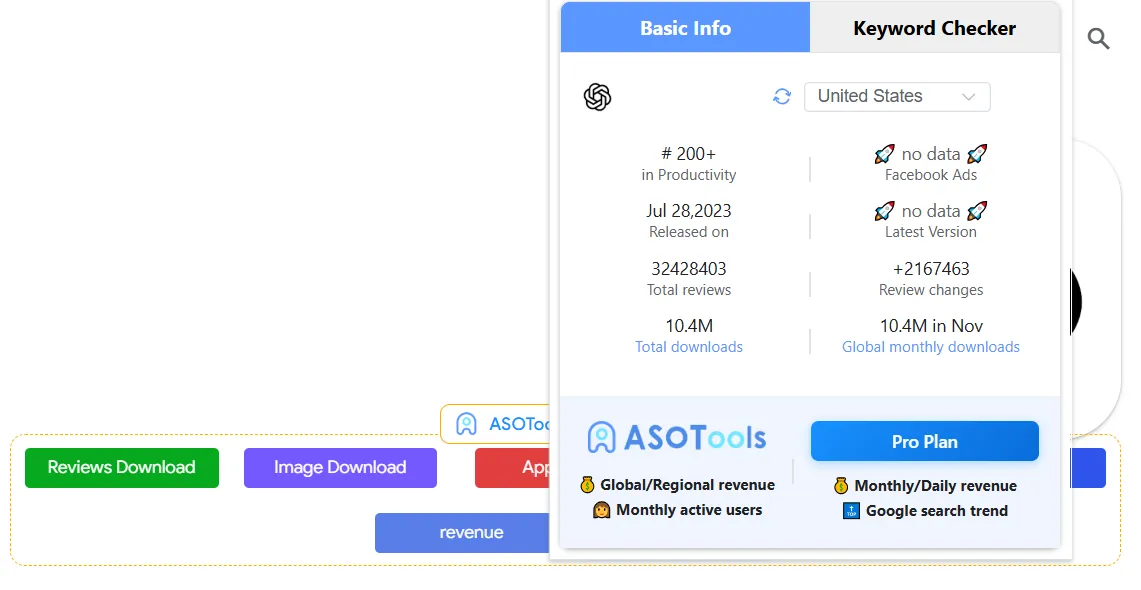Click the Image Download button
The height and width of the screenshot is (590, 1141).
(x=340, y=467)
